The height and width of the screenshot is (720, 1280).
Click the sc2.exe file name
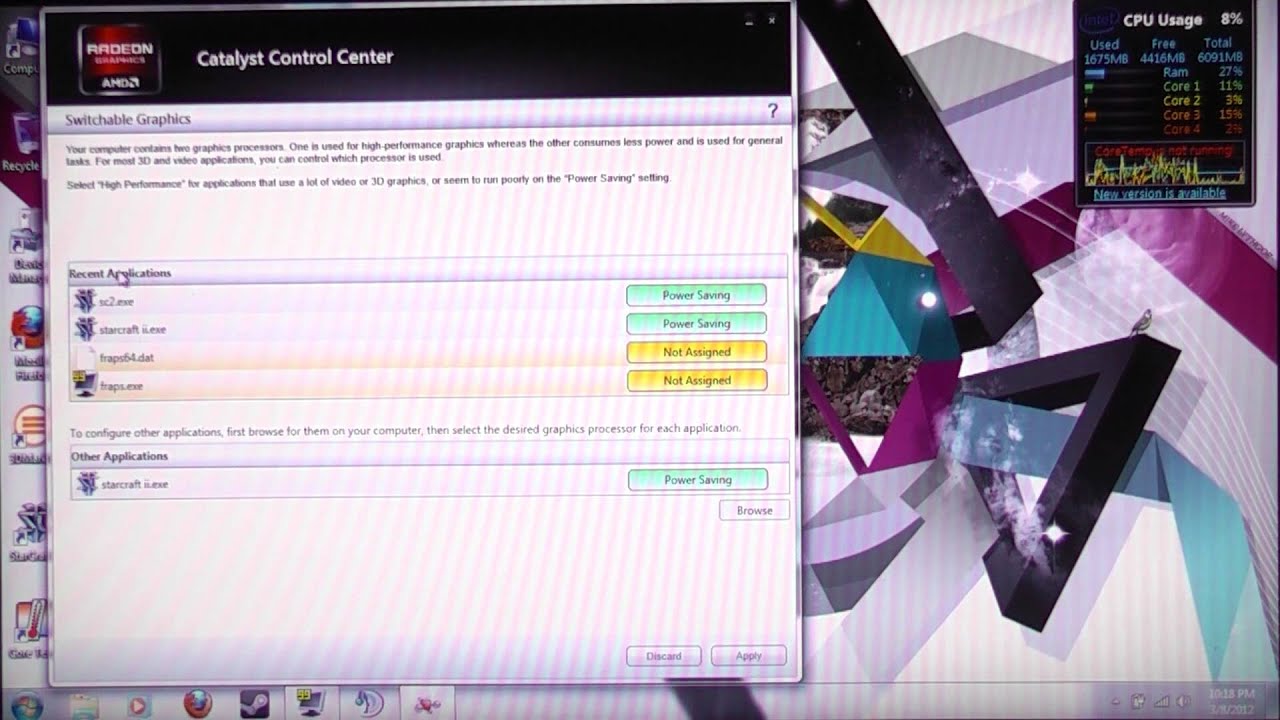click(116, 301)
